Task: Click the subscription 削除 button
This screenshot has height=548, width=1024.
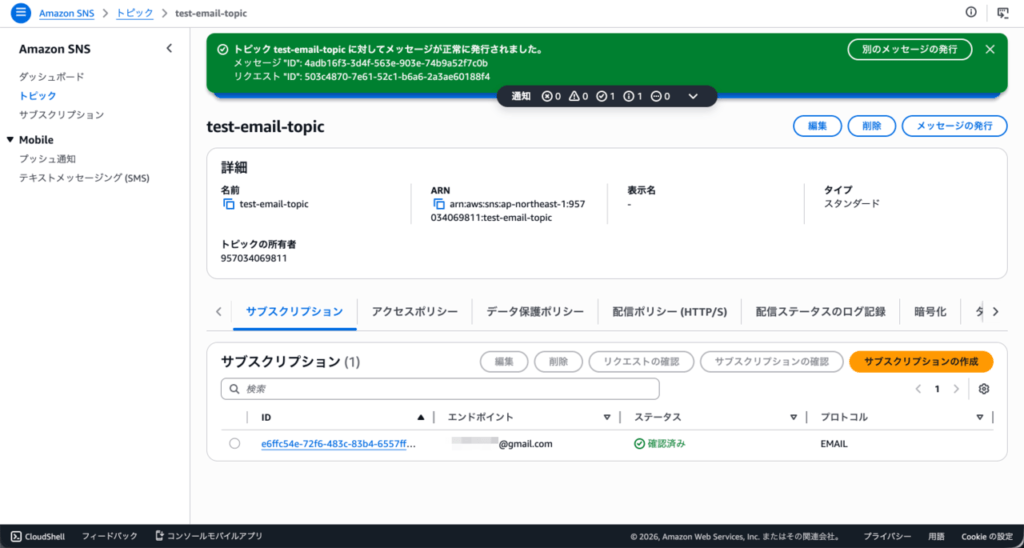Action: (558, 361)
